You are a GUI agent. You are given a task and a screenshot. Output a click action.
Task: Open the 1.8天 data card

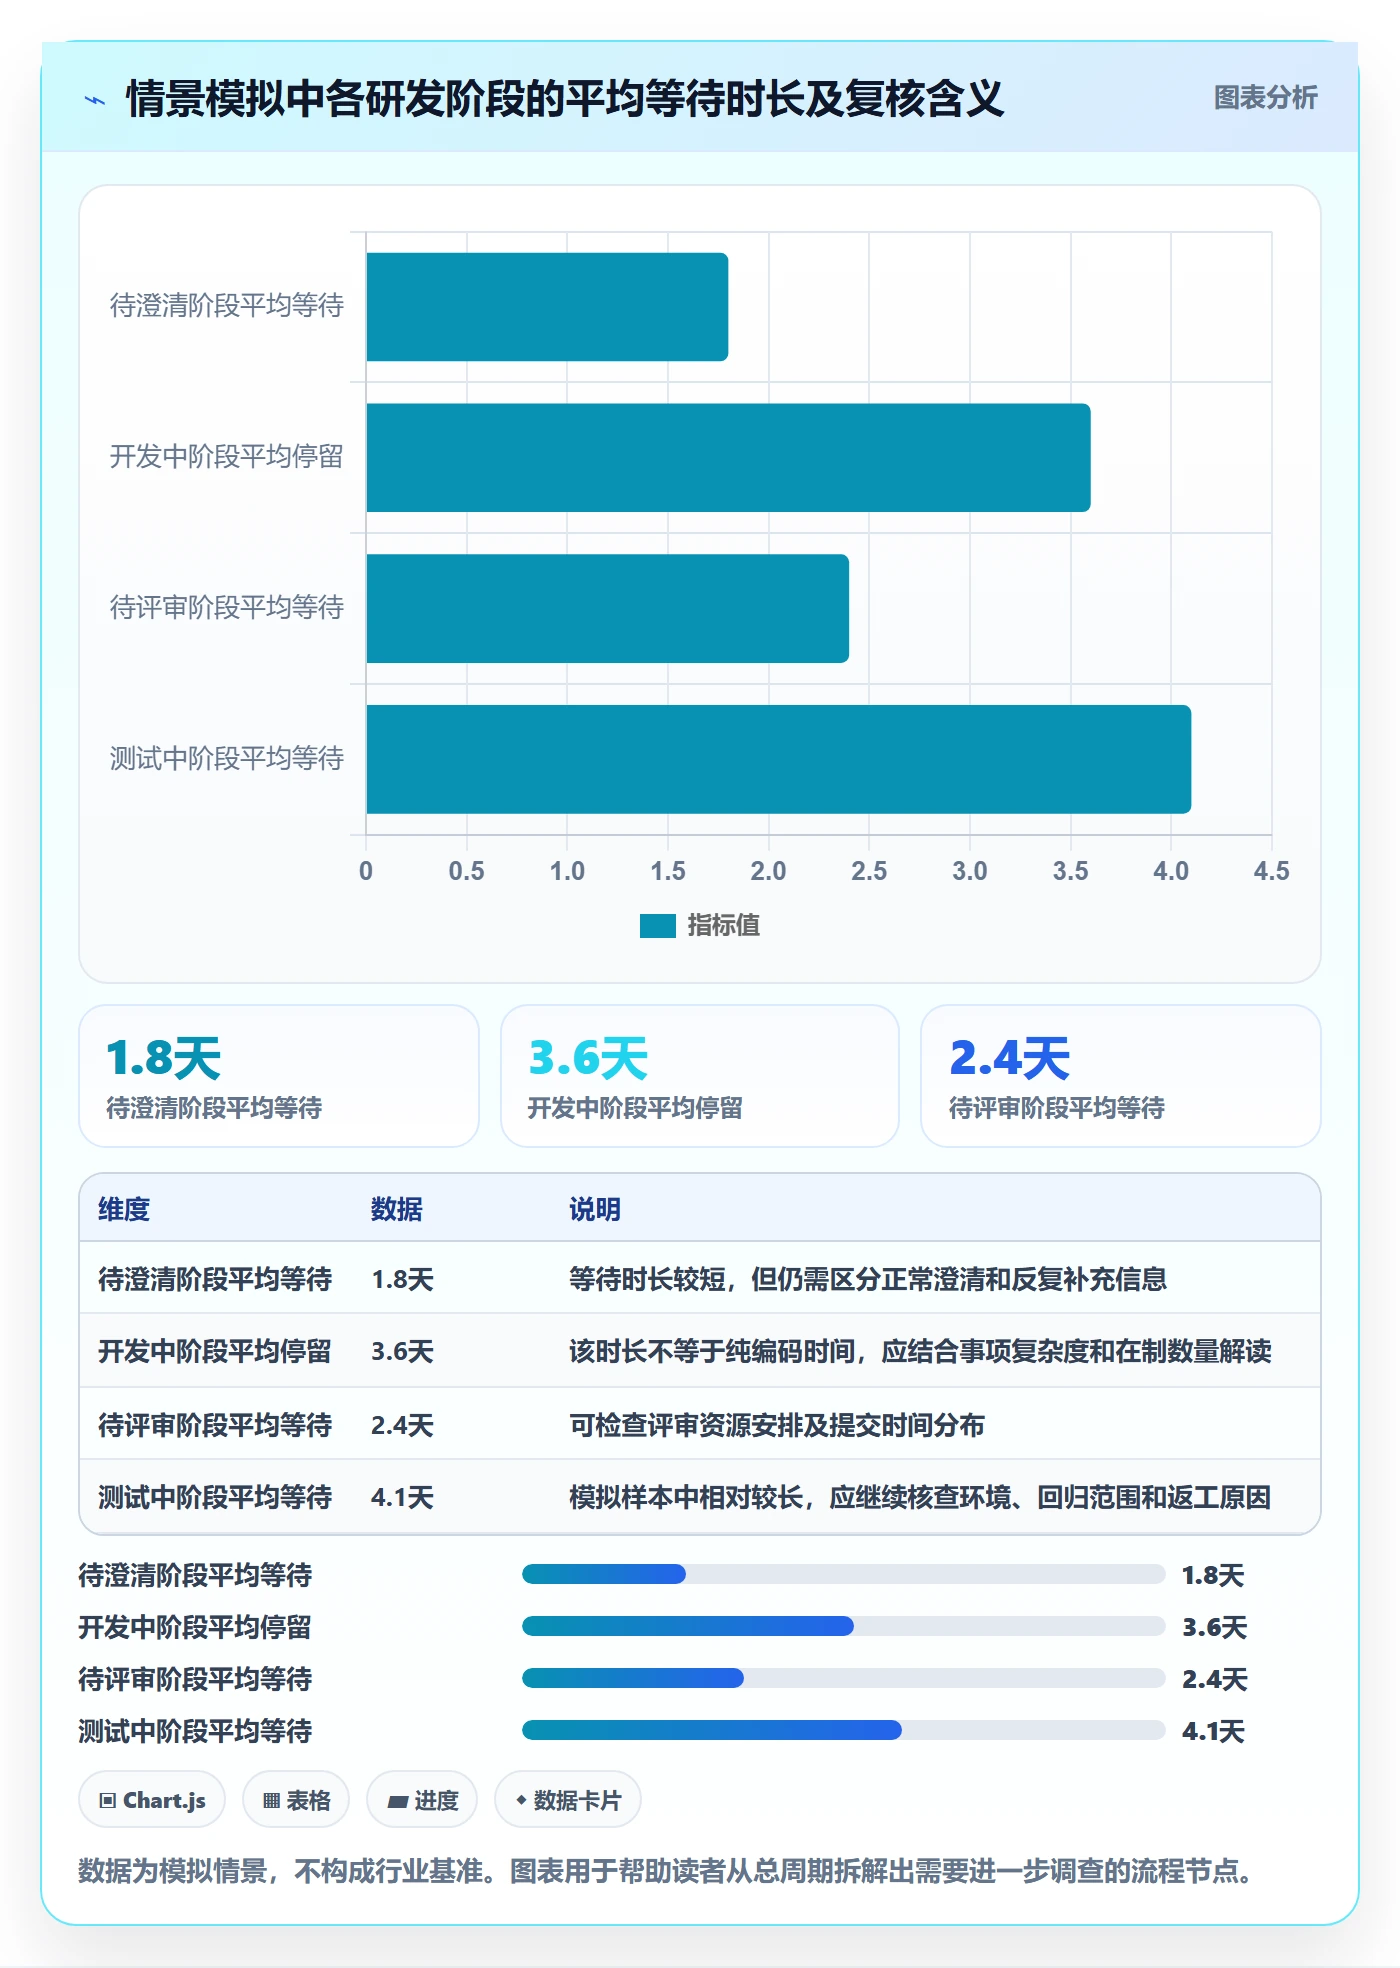(279, 1076)
